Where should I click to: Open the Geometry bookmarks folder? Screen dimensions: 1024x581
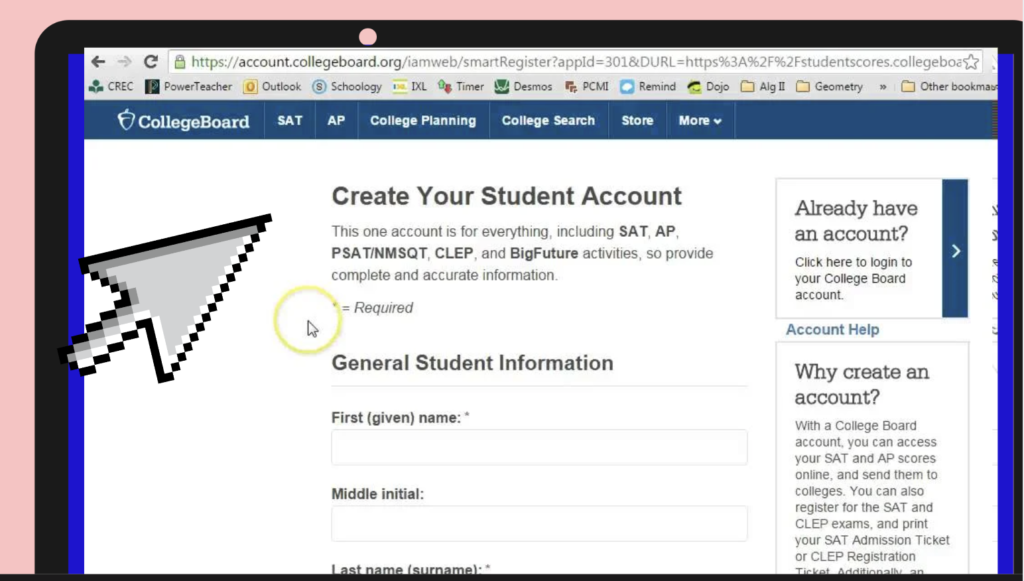click(829, 86)
